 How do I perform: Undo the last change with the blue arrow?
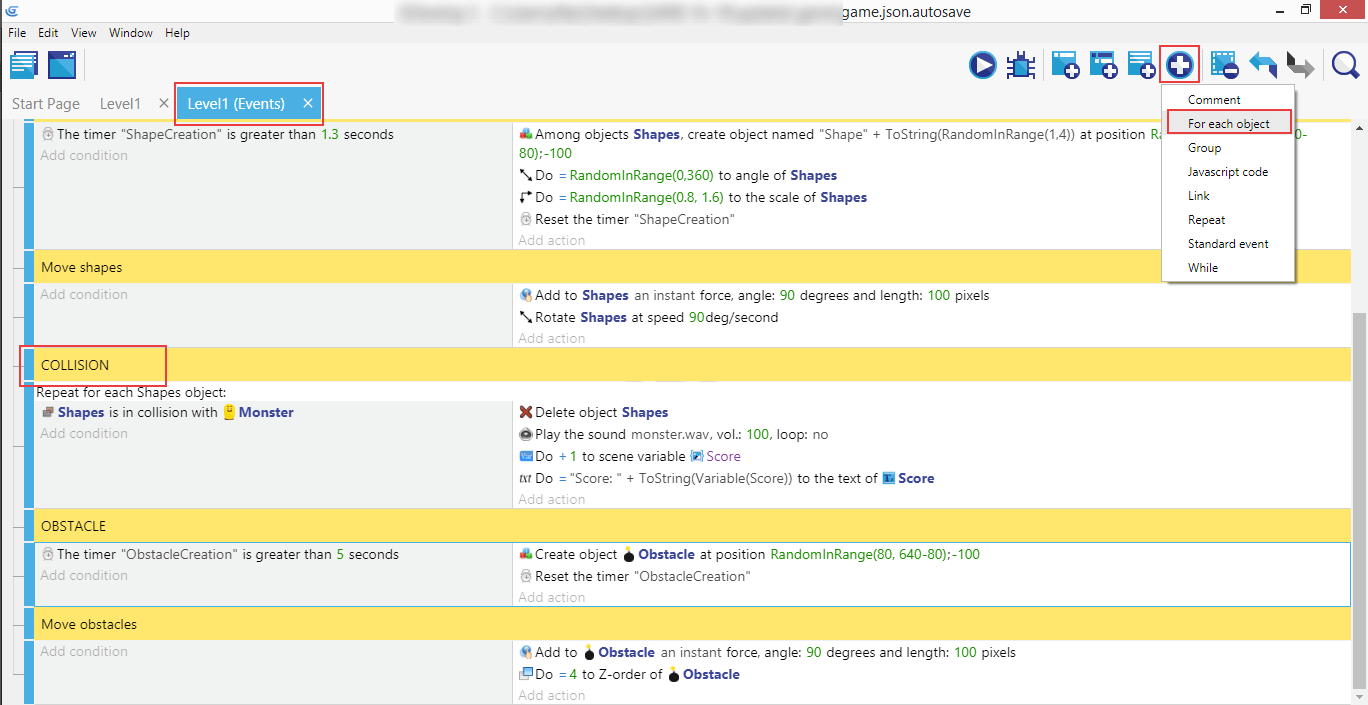click(x=1262, y=66)
